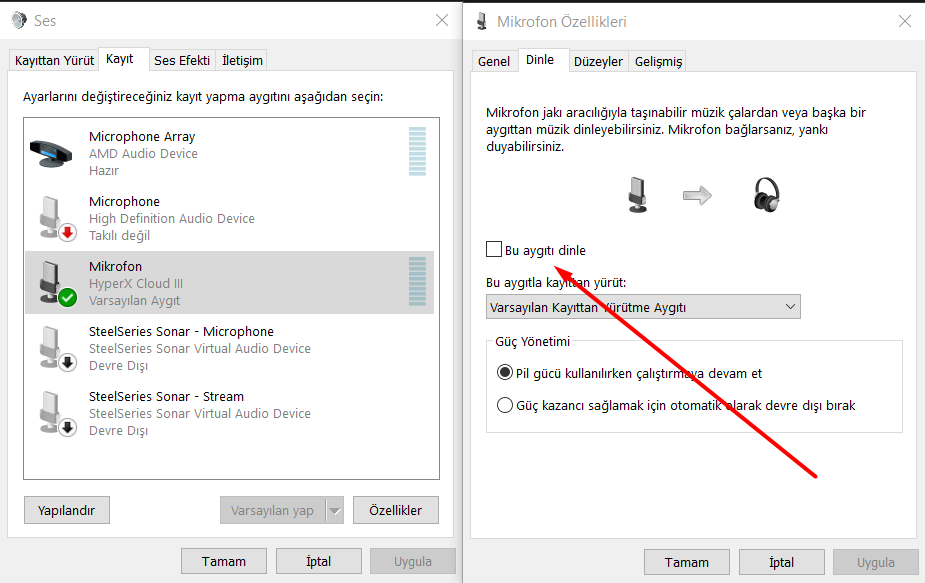Open the 'Varsayılan Kayıttan Yürütme Aygıtı' dropdown
Viewport: 925px width, 583px height.
click(643, 307)
